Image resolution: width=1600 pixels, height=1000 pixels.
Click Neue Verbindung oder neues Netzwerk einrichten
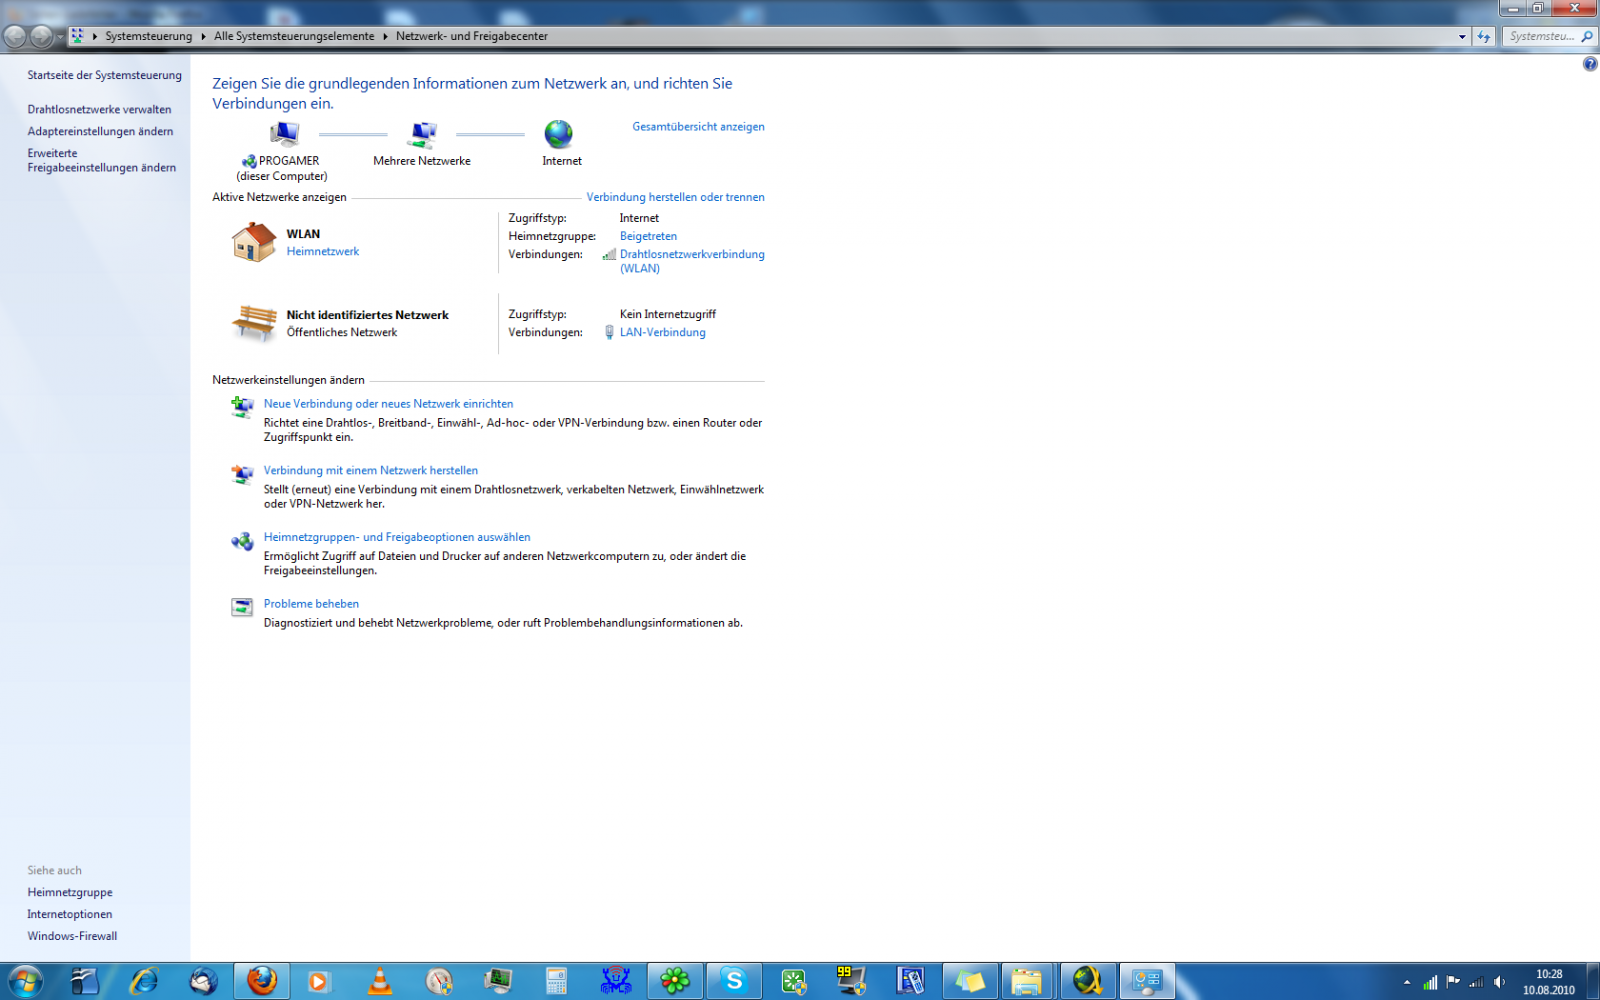tap(388, 403)
